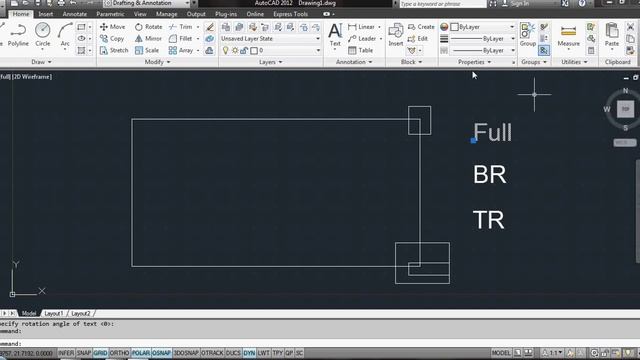Screen dimensions: 640x360
Task: Open the Unsaved Layer State dropdown
Action: (270, 39)
